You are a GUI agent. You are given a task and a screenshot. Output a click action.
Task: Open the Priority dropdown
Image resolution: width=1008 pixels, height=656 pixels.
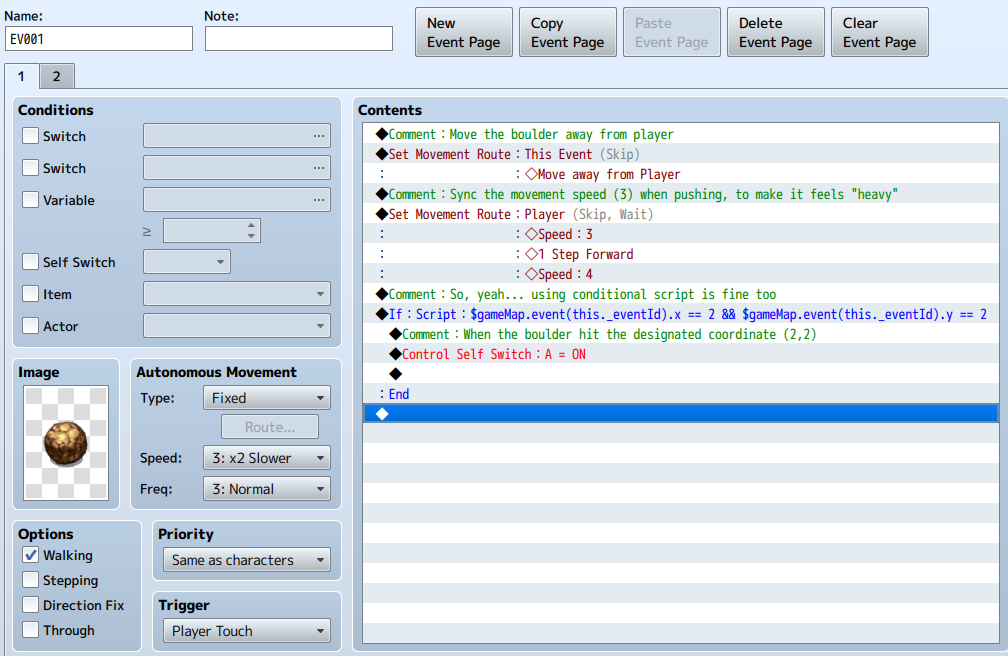[x=247, y=560]
